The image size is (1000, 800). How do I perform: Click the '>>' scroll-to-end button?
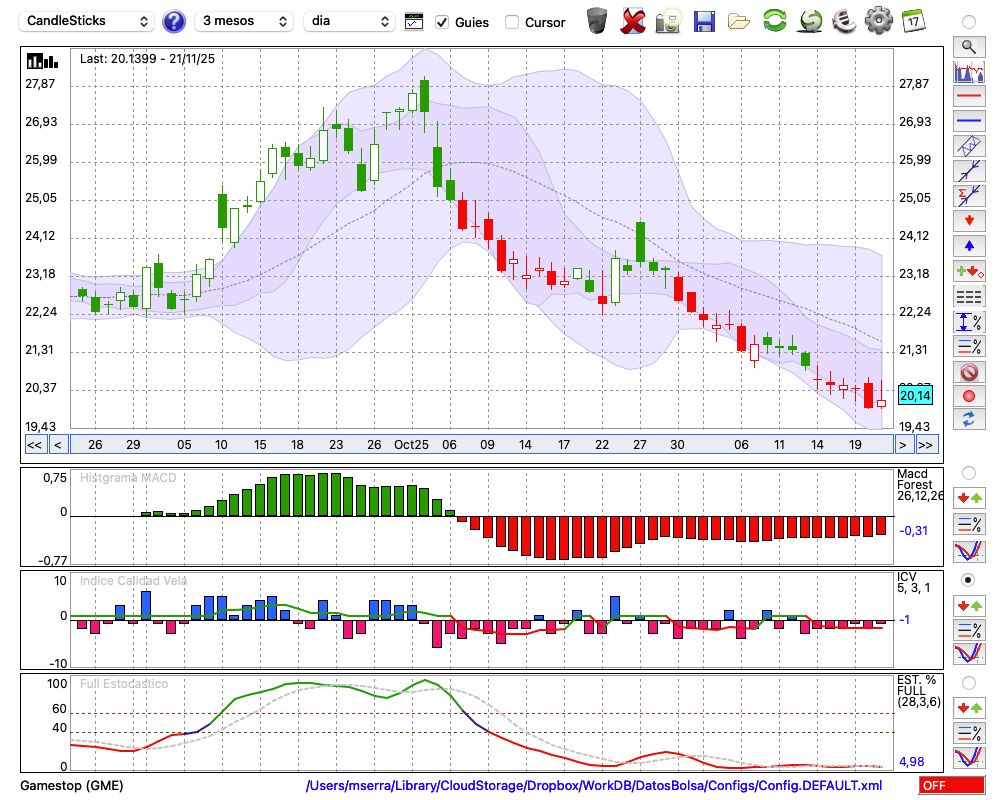pos(926,445)
